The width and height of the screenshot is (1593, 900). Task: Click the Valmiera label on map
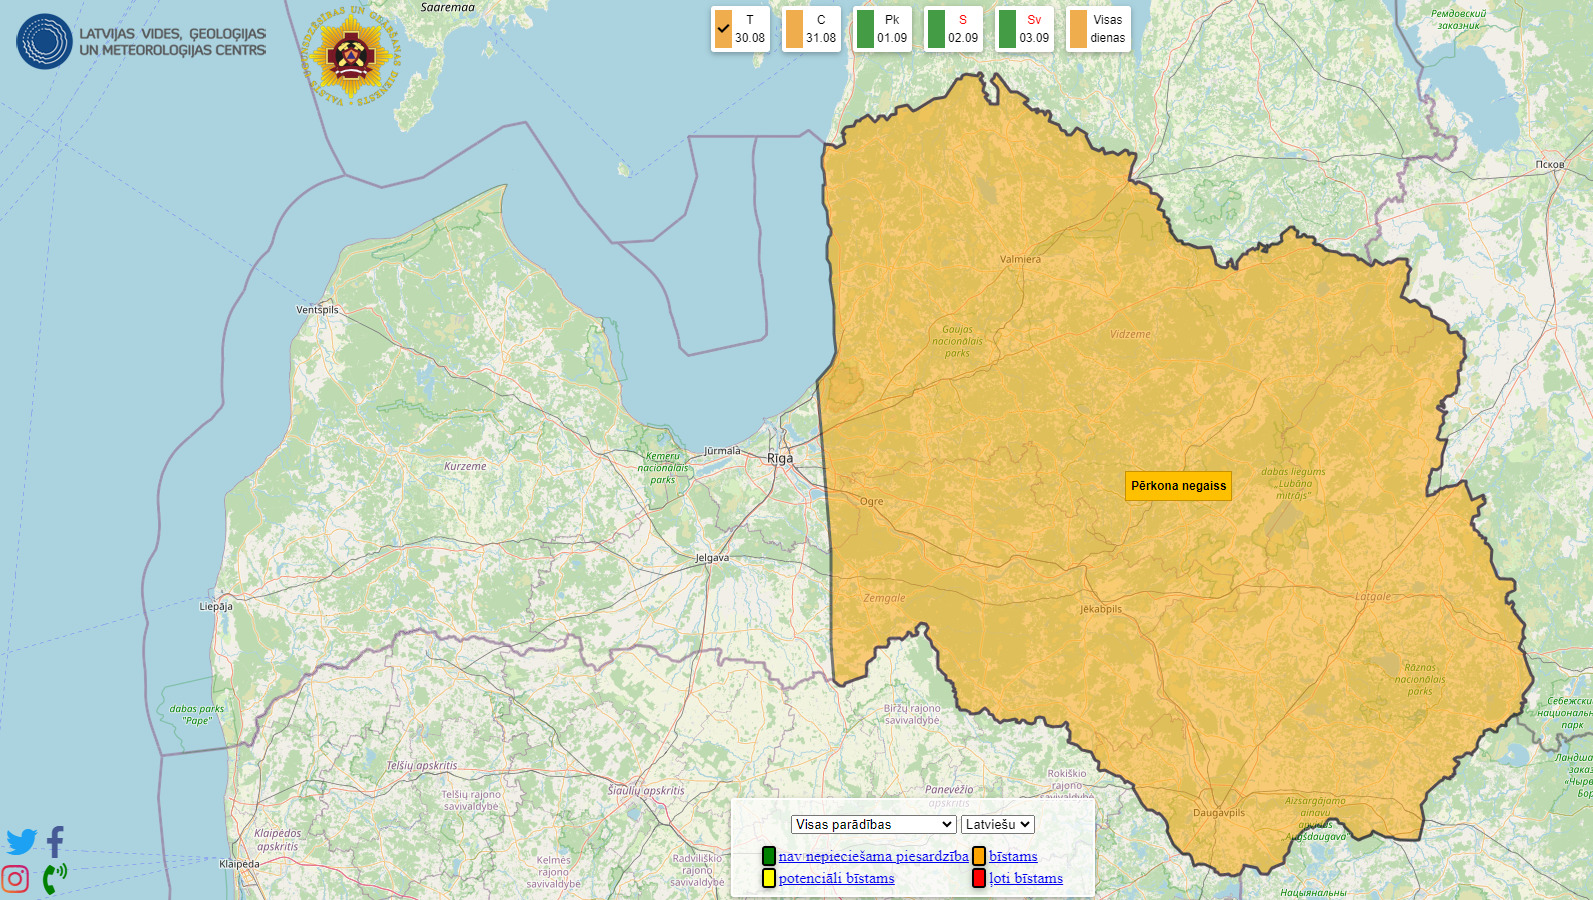point(1020,259)
